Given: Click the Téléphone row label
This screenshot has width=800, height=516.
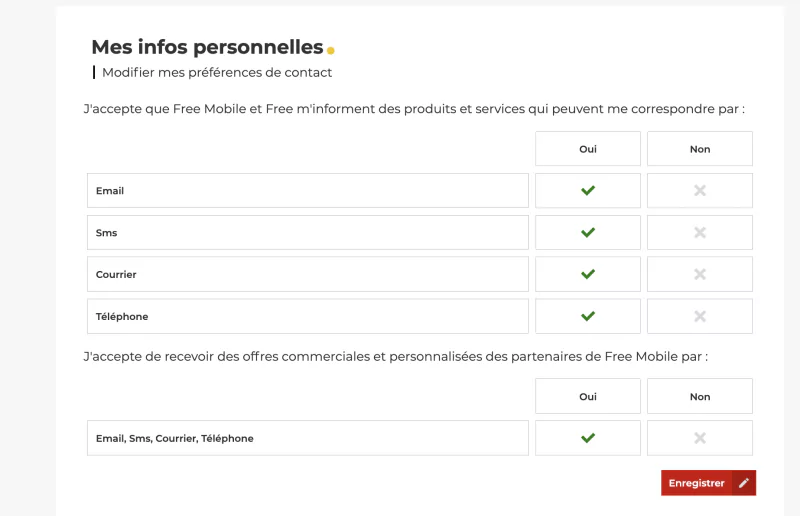Looking at the screenshot, I should pos(122,316).
